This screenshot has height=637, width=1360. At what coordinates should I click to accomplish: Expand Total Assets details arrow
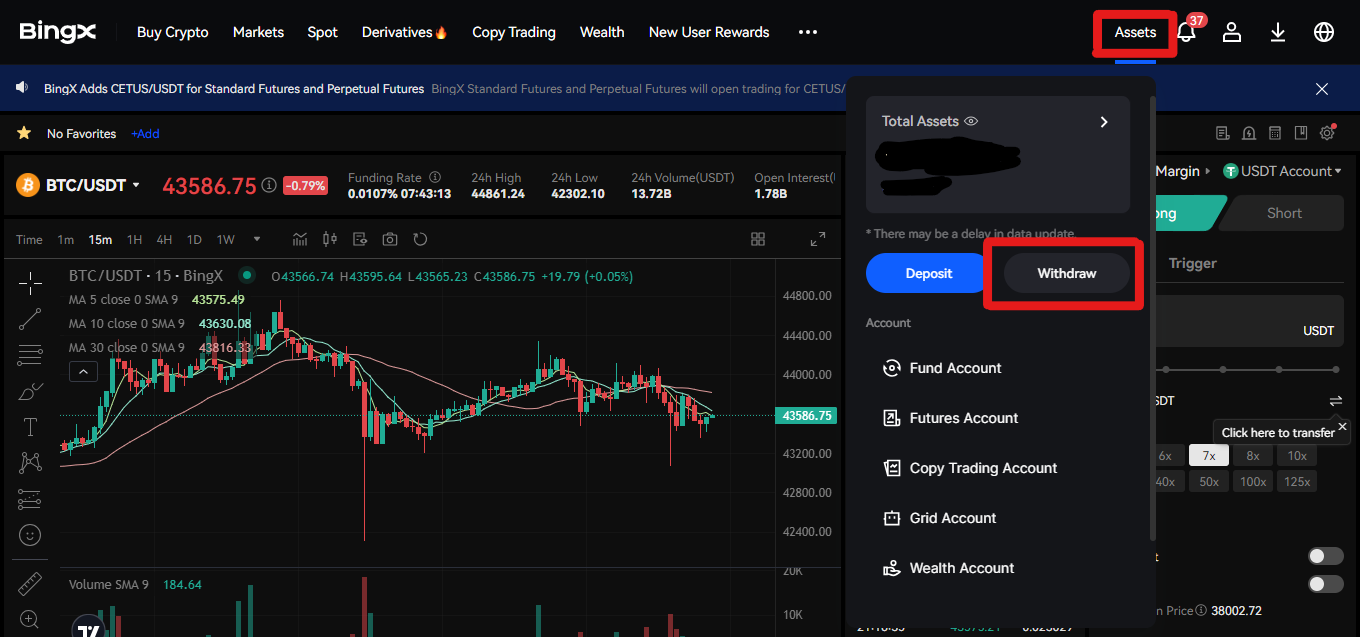tap(1104, 122)
